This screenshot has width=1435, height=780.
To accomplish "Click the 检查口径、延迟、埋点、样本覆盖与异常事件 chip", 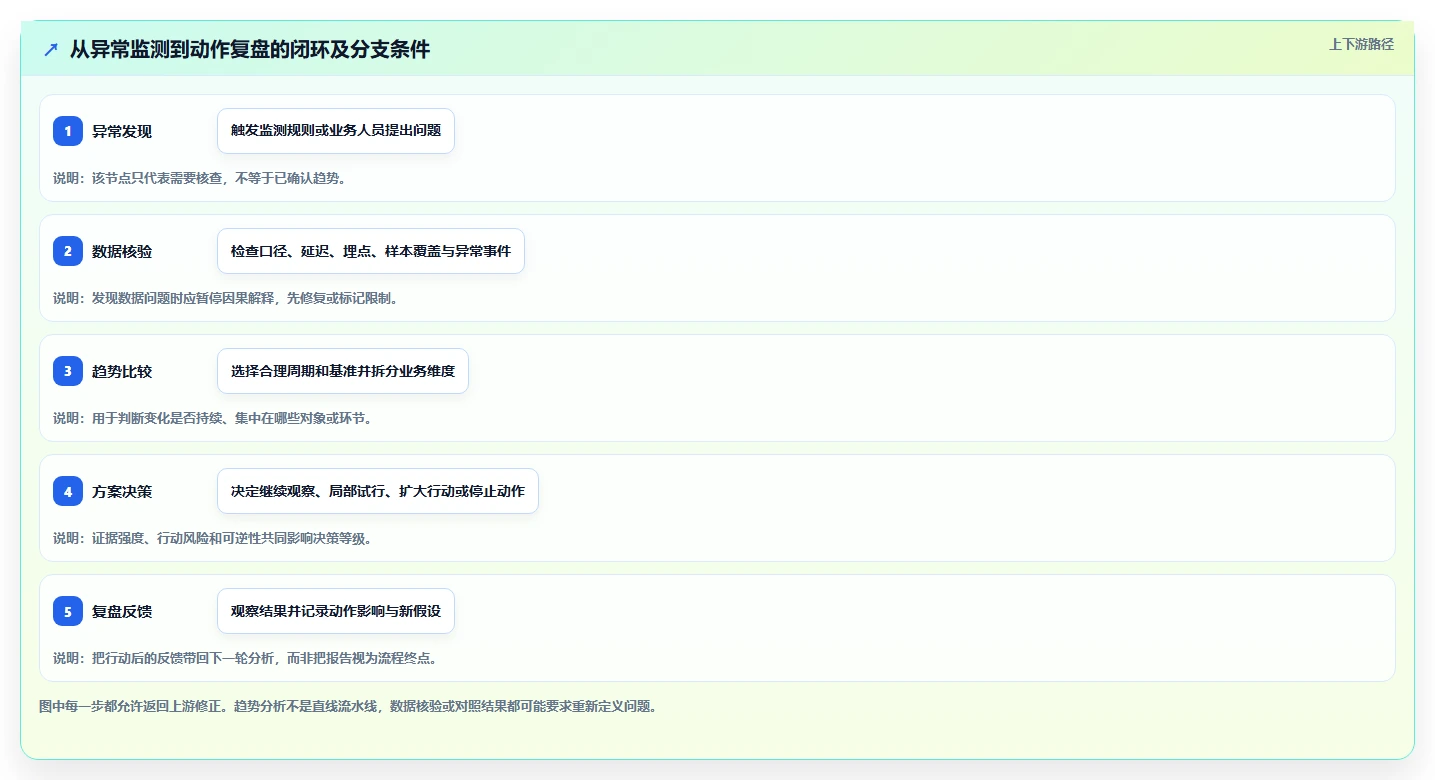I will [371, 251].
